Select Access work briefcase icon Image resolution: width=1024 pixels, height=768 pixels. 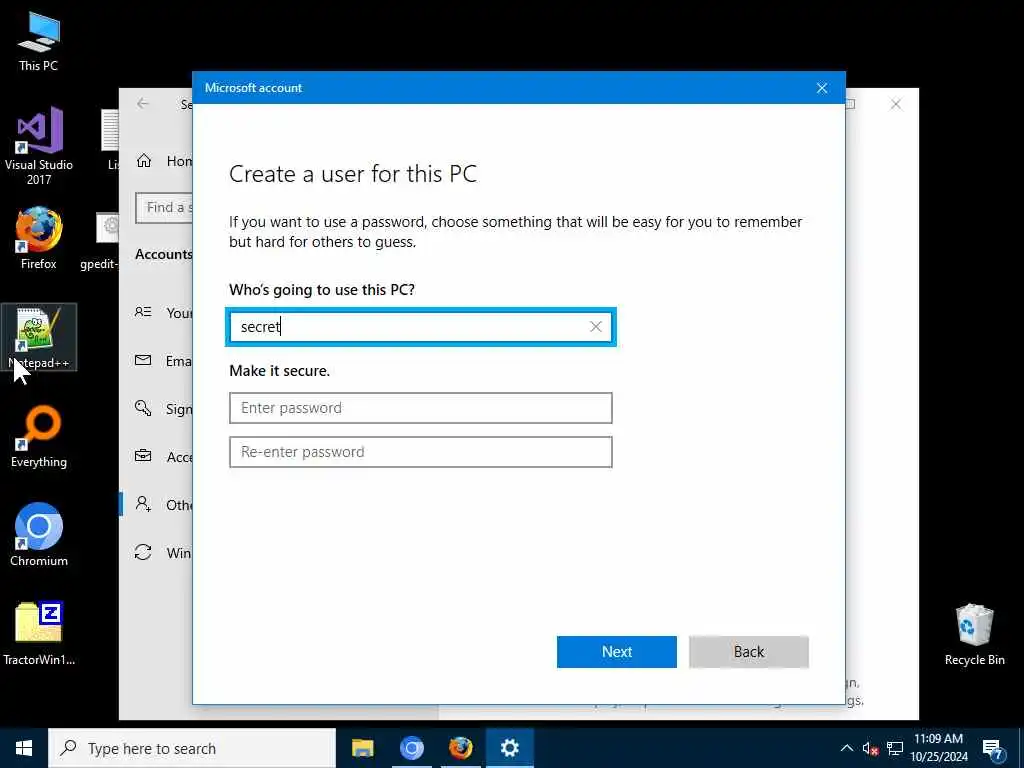coord(143,456)
